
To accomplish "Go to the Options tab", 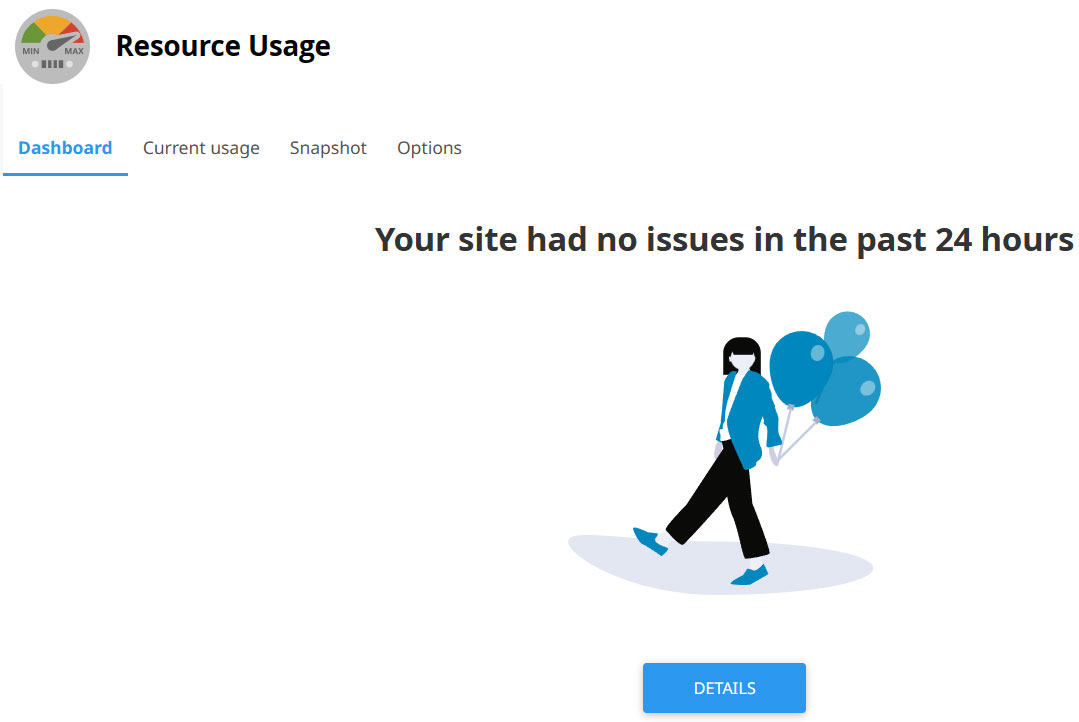I will point(429,148).
